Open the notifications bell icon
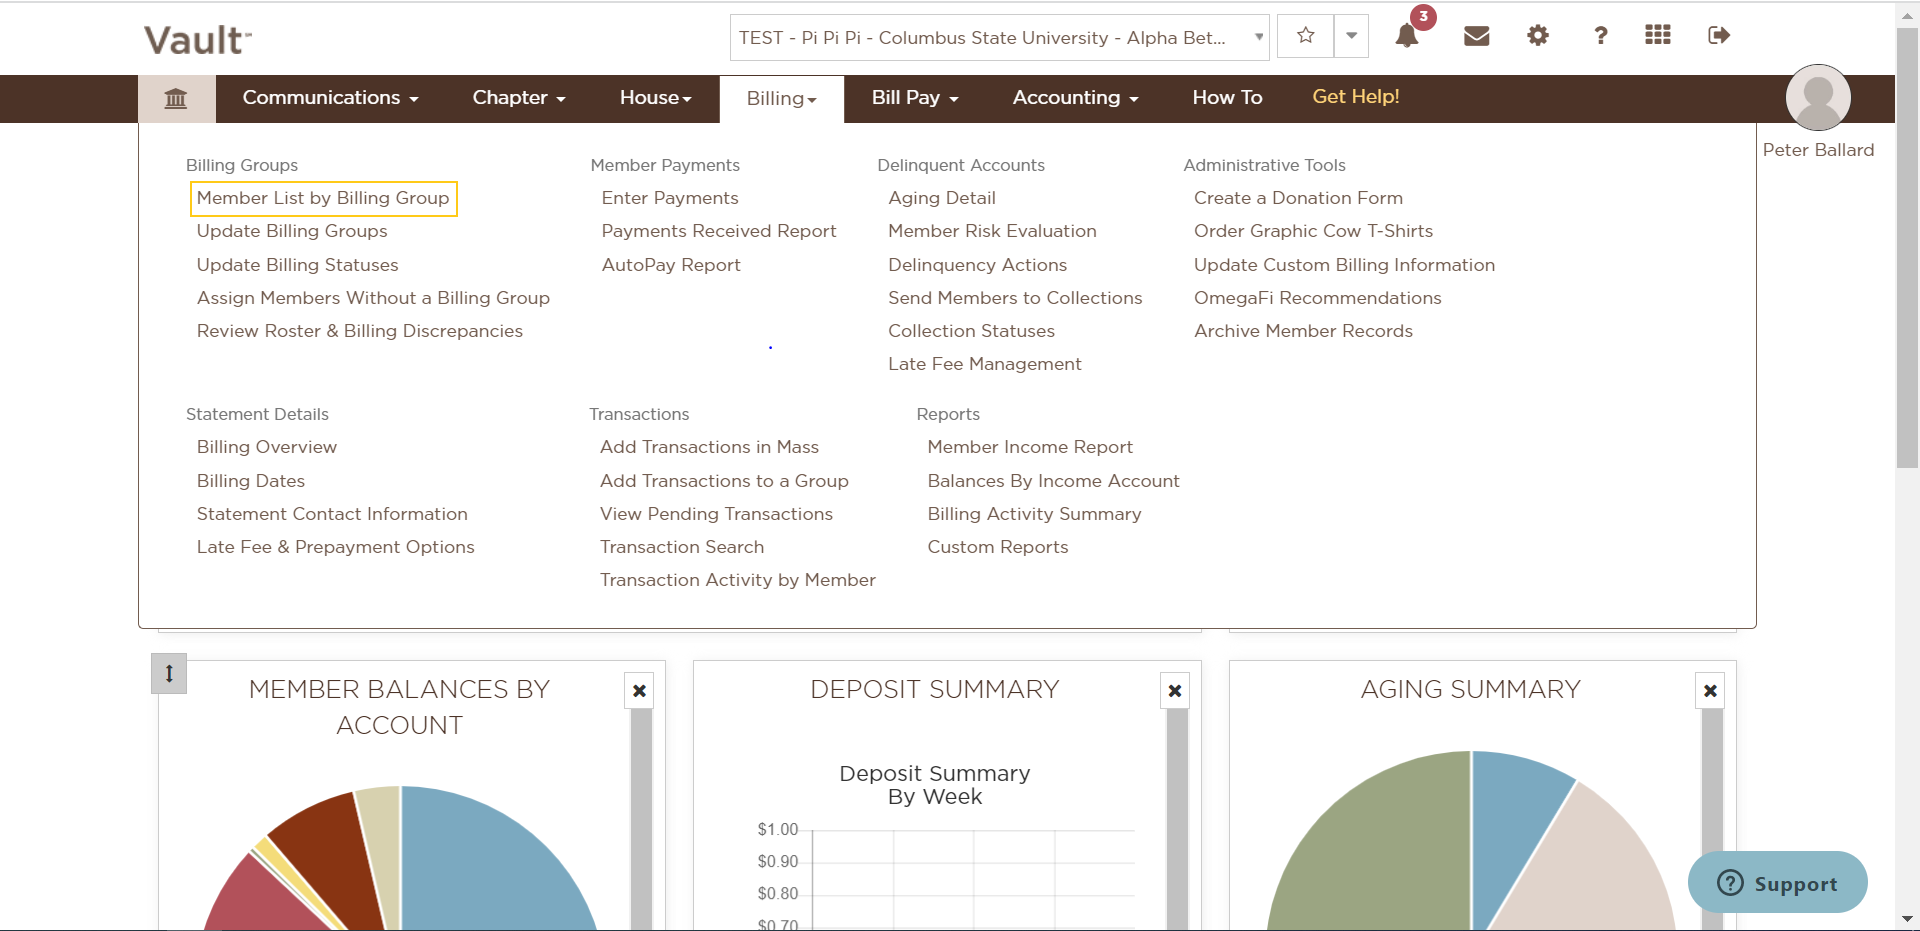1920x931 pixels. (x=1406, y=36)
